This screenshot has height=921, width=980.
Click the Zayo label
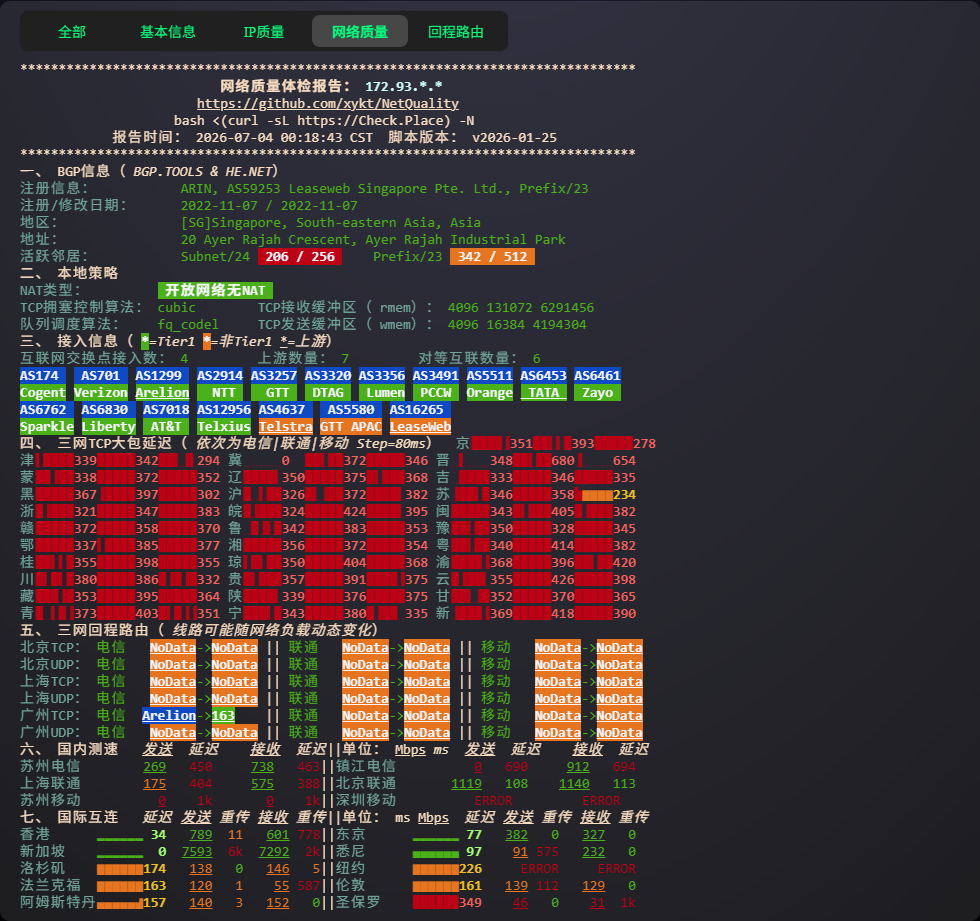(598, 392)
